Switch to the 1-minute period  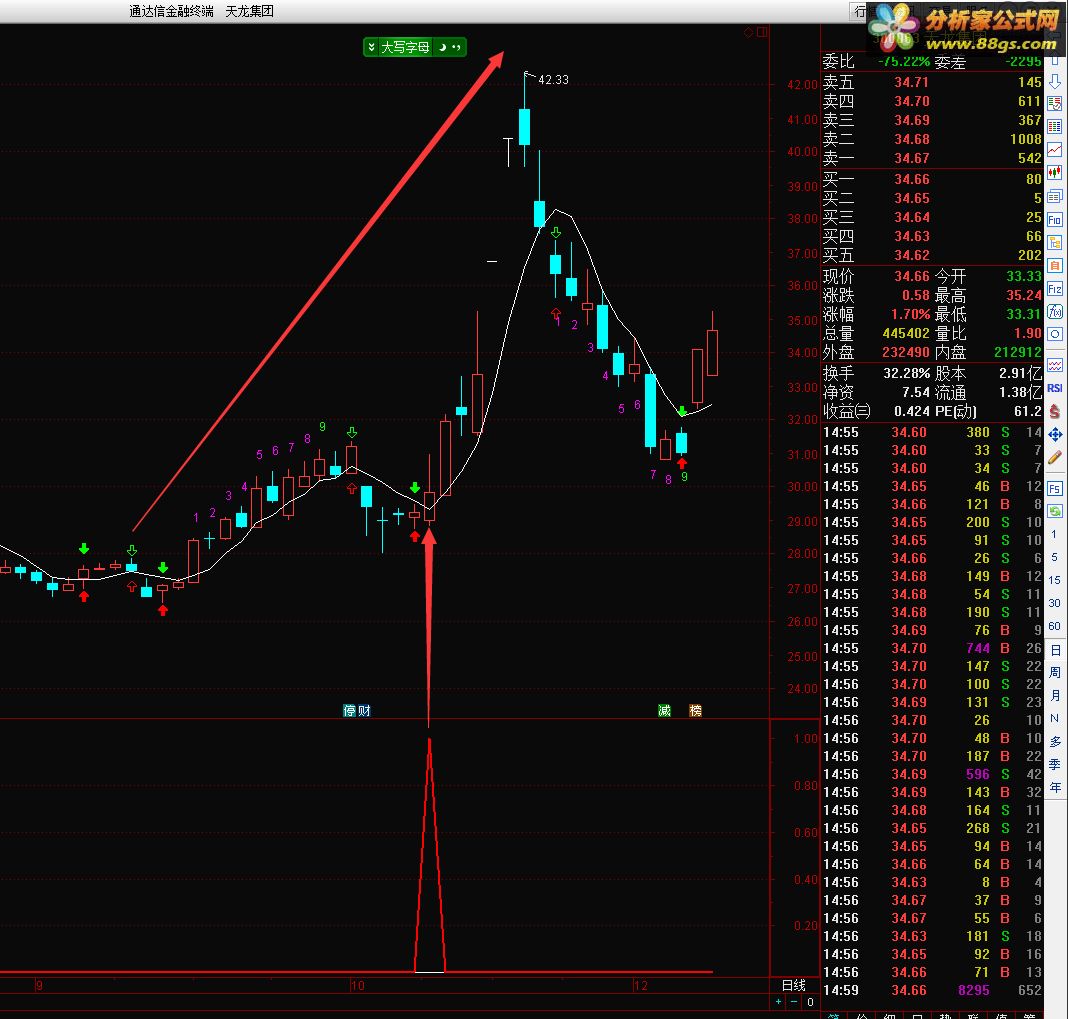click(x=1054, y=534)
